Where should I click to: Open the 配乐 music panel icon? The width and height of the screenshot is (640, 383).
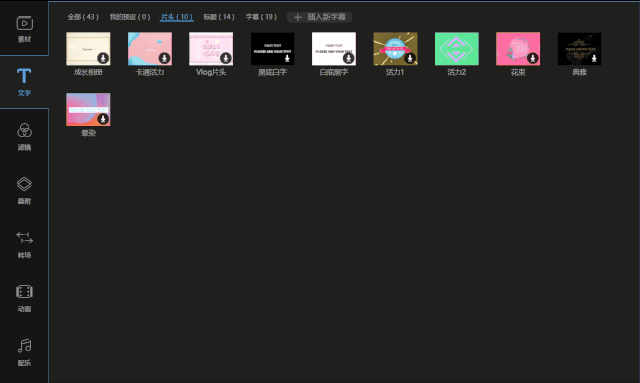coord(24,352)
